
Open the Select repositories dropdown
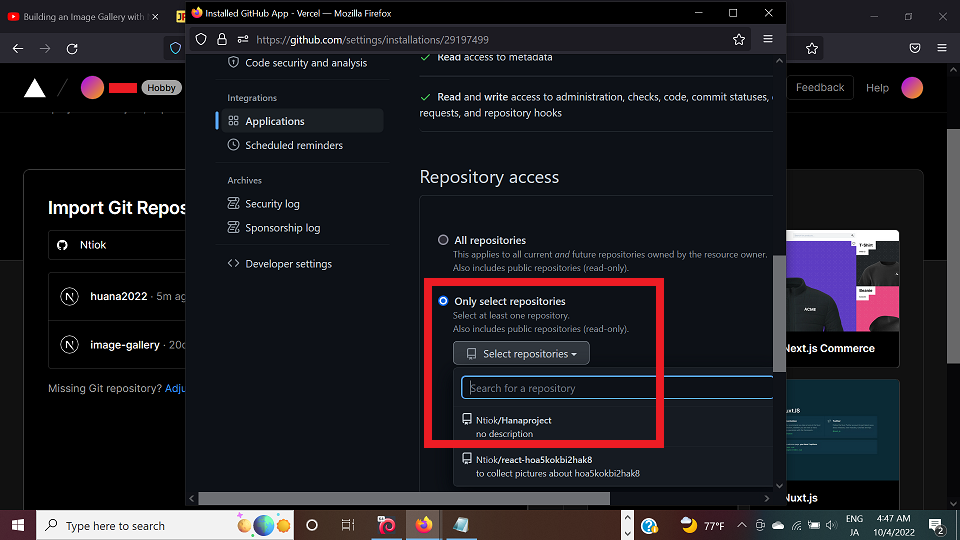coord(521,354)
